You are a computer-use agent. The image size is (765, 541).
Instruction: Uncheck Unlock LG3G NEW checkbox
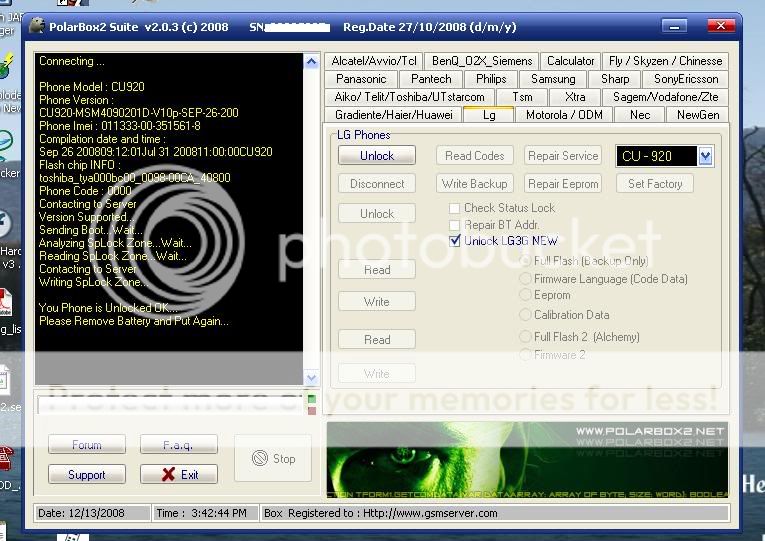pos(455,240)
